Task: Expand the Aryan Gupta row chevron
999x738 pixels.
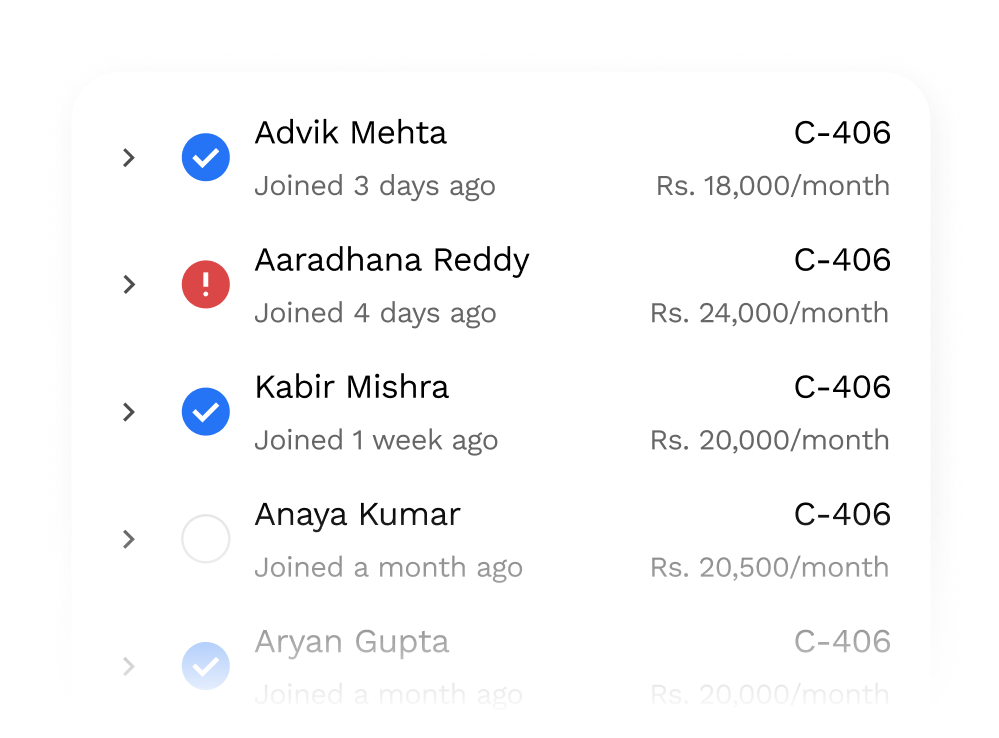Action: (128, 667)
